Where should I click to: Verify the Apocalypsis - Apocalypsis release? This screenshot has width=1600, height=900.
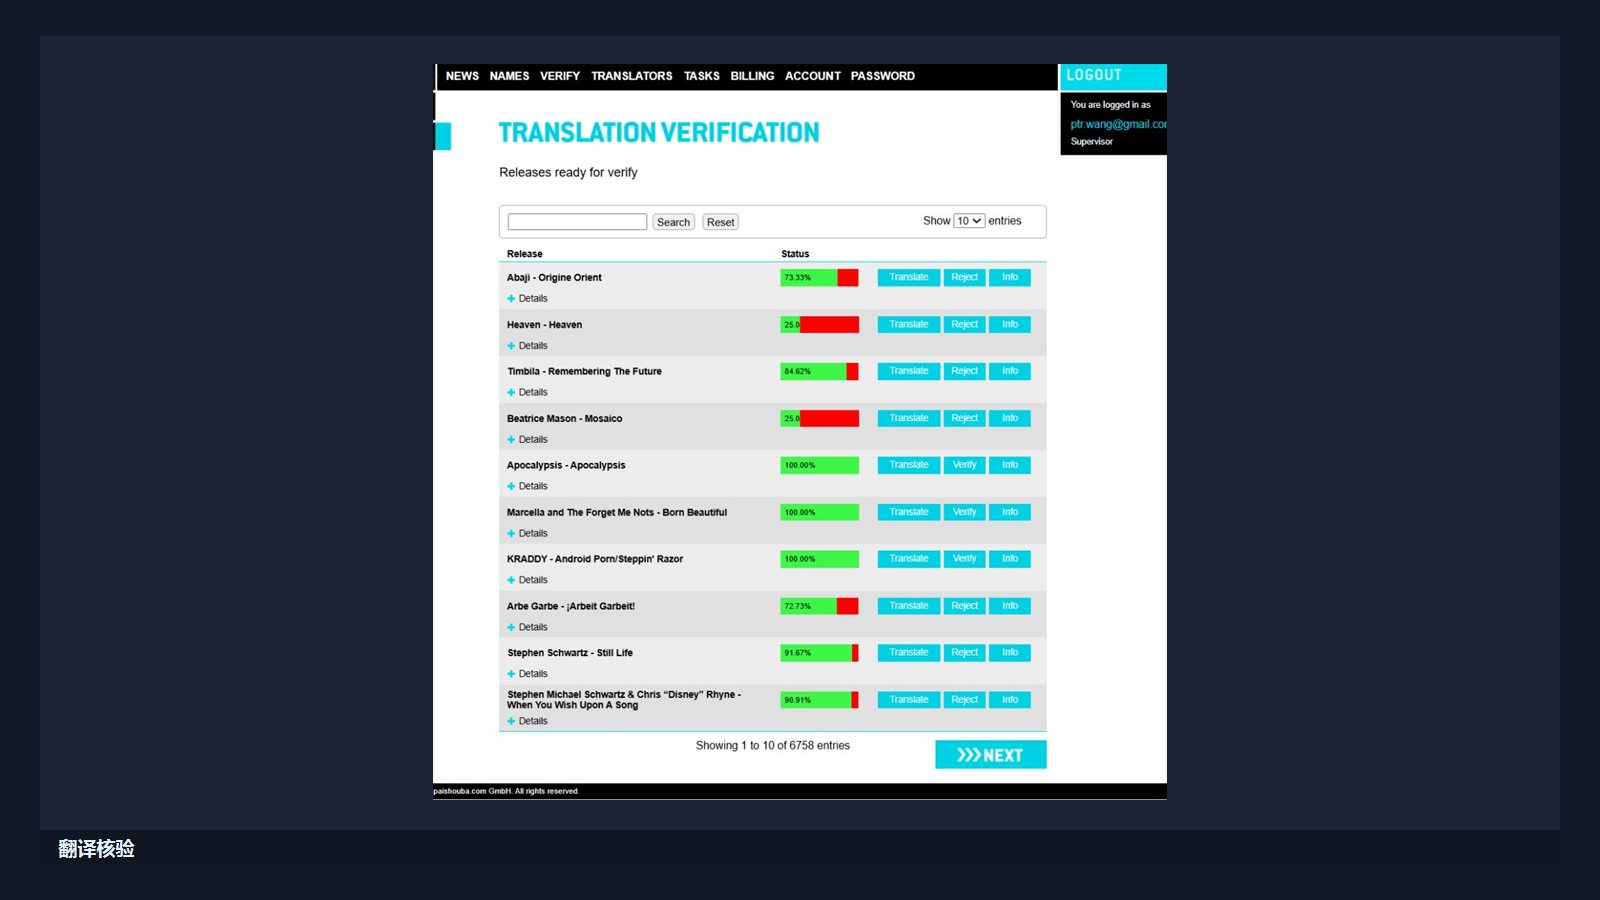pyautogui.click(x=965, y=465)
